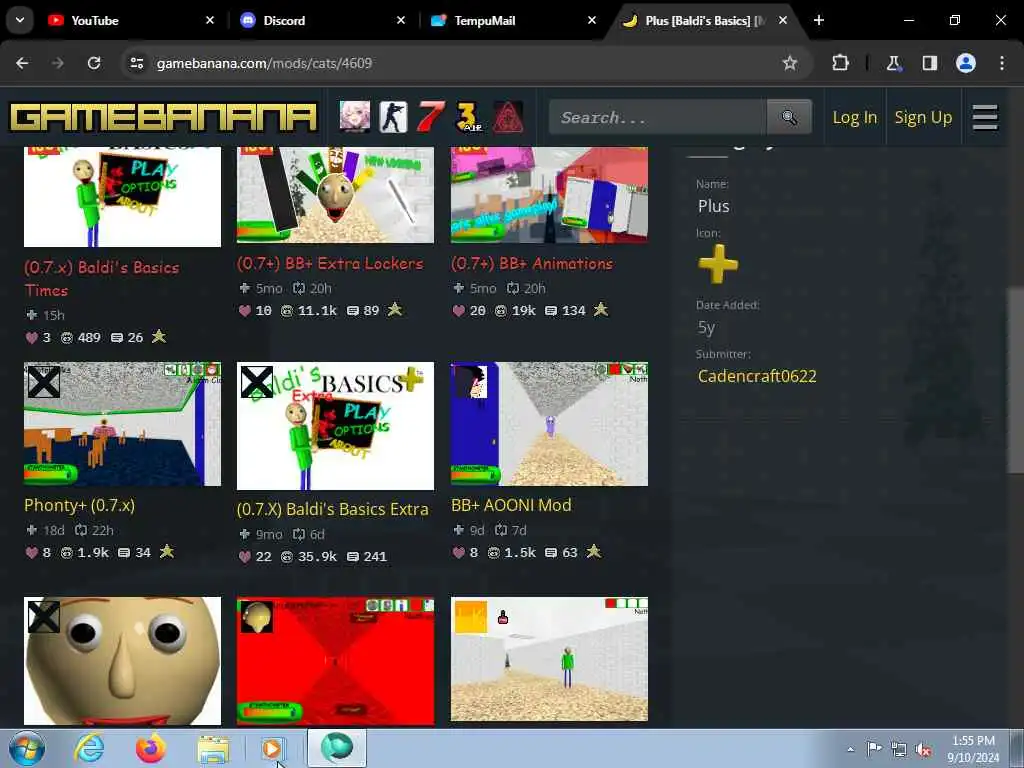Open the white hallway Baldi thumbnail

(x=549, y=659)
